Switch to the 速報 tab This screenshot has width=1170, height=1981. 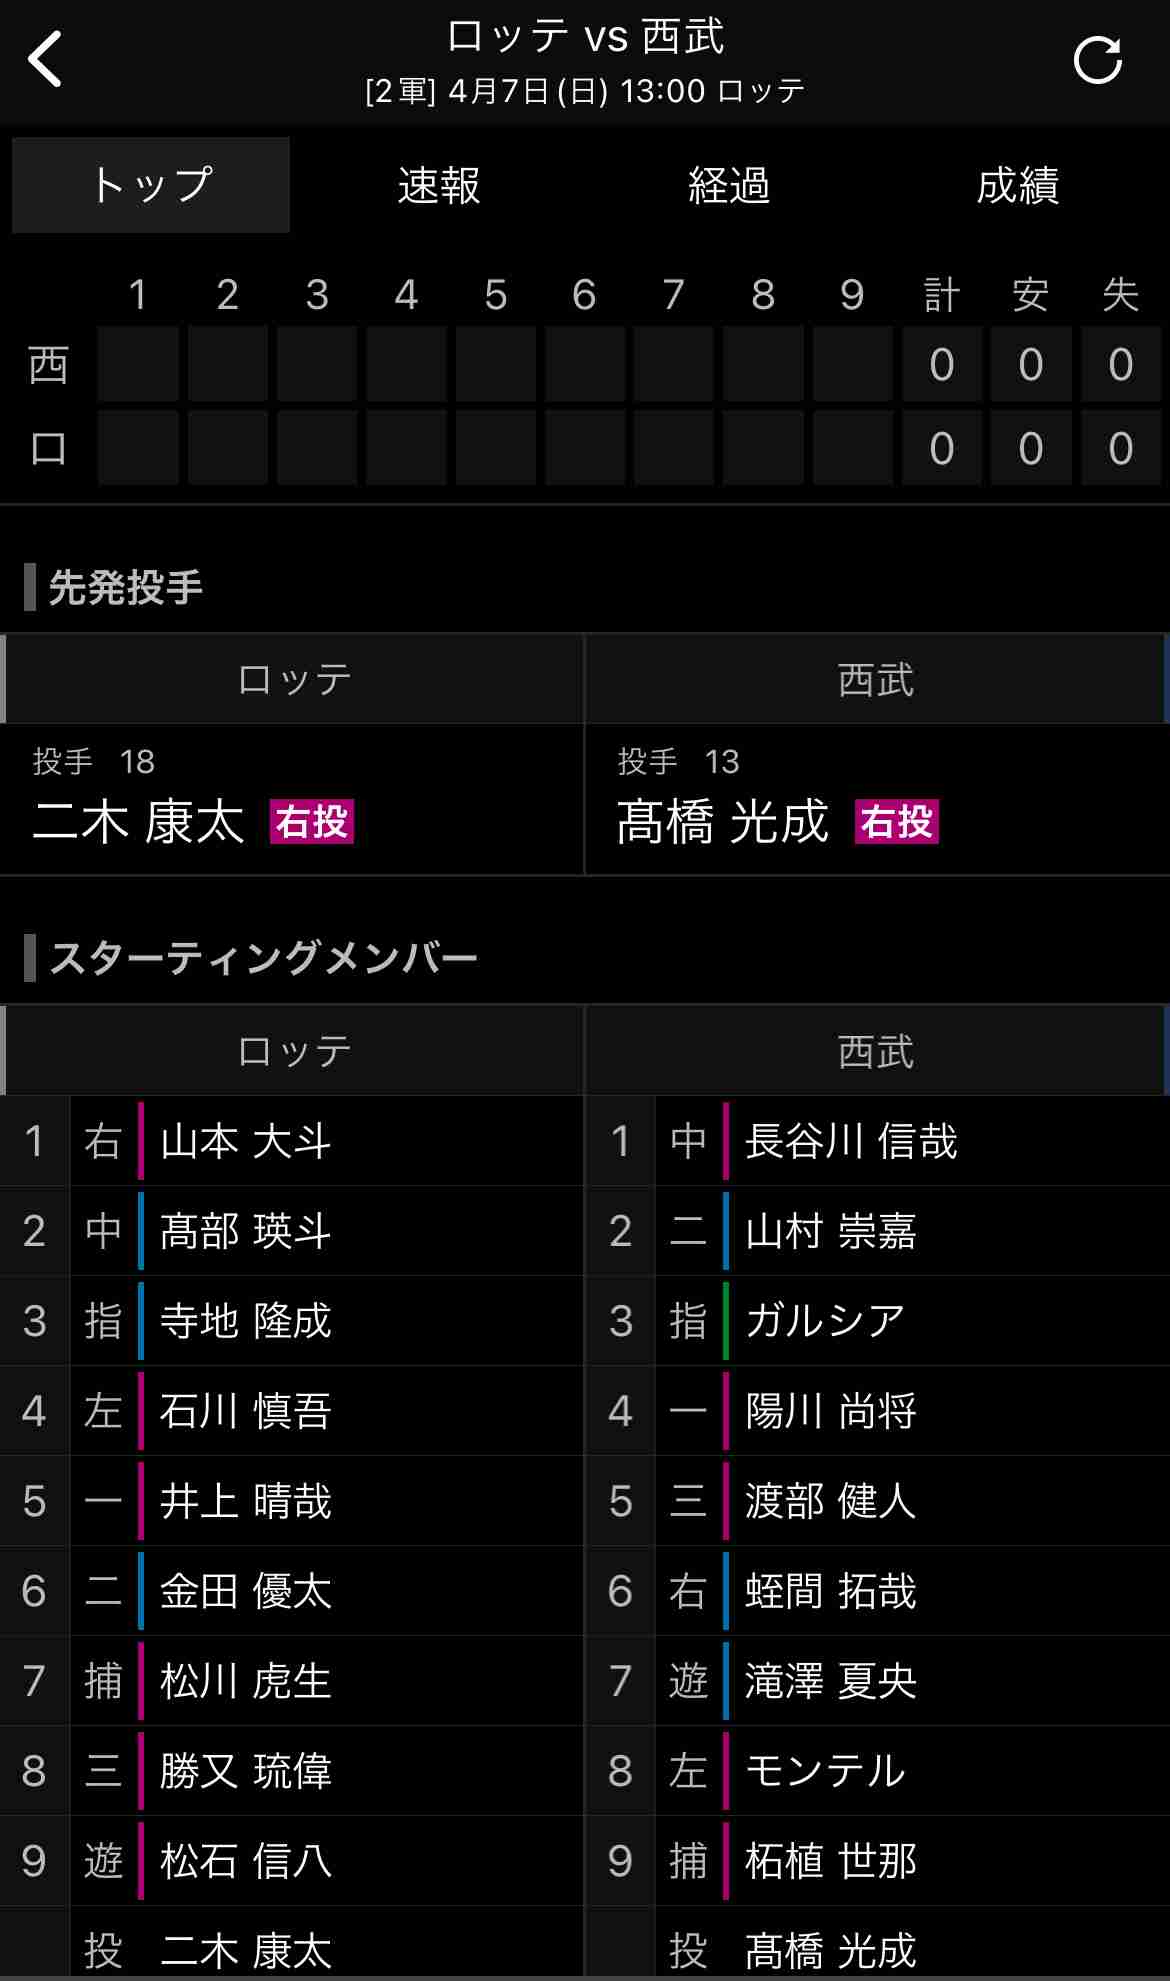[439, 186]
